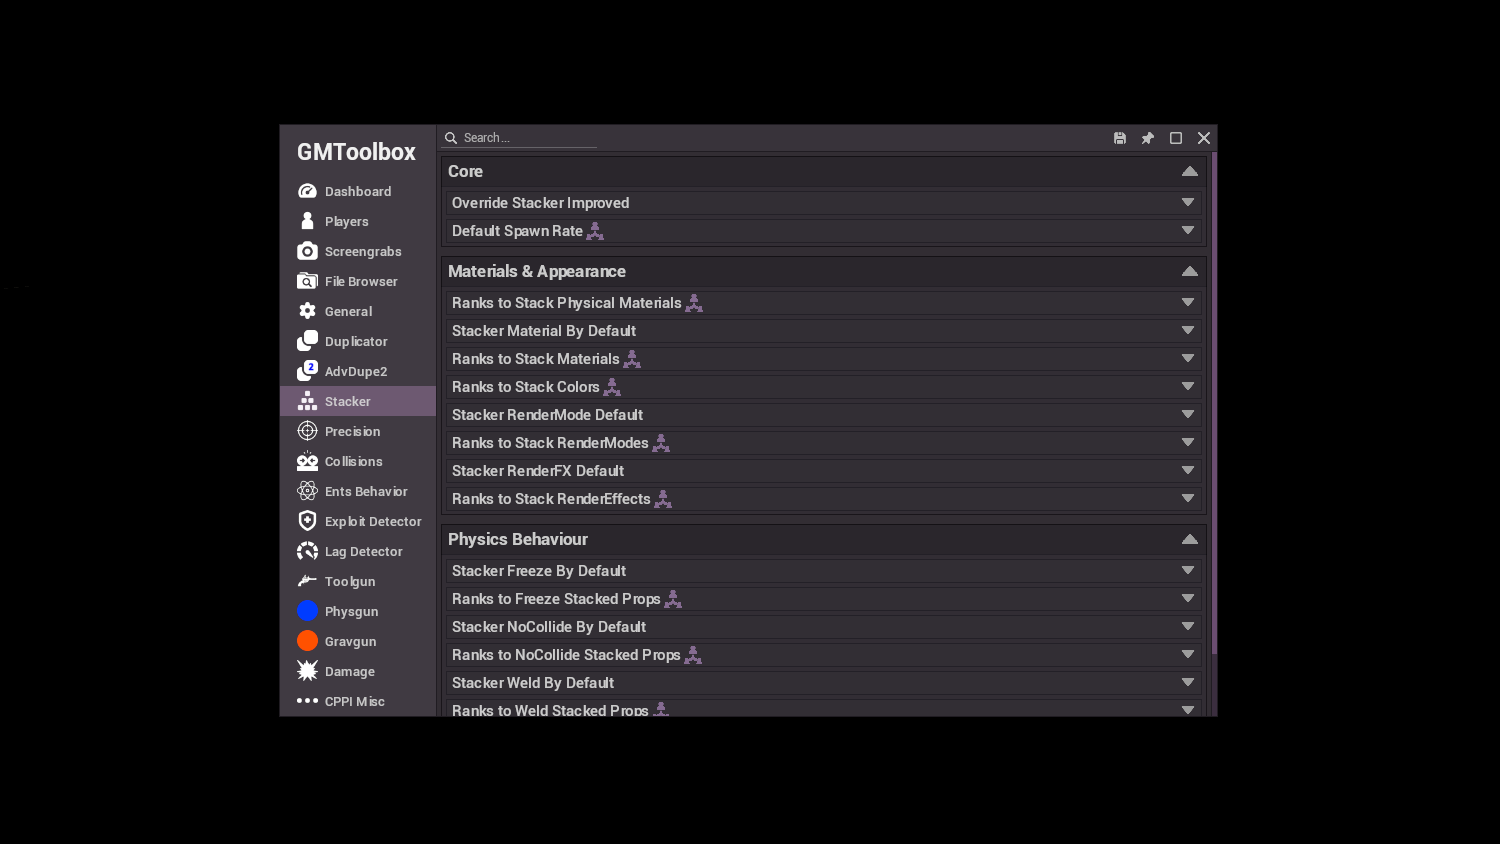Screen dimensions: 1500x844
Task: Click the Duplicator icon in sidebar
Action: [307, 341]
